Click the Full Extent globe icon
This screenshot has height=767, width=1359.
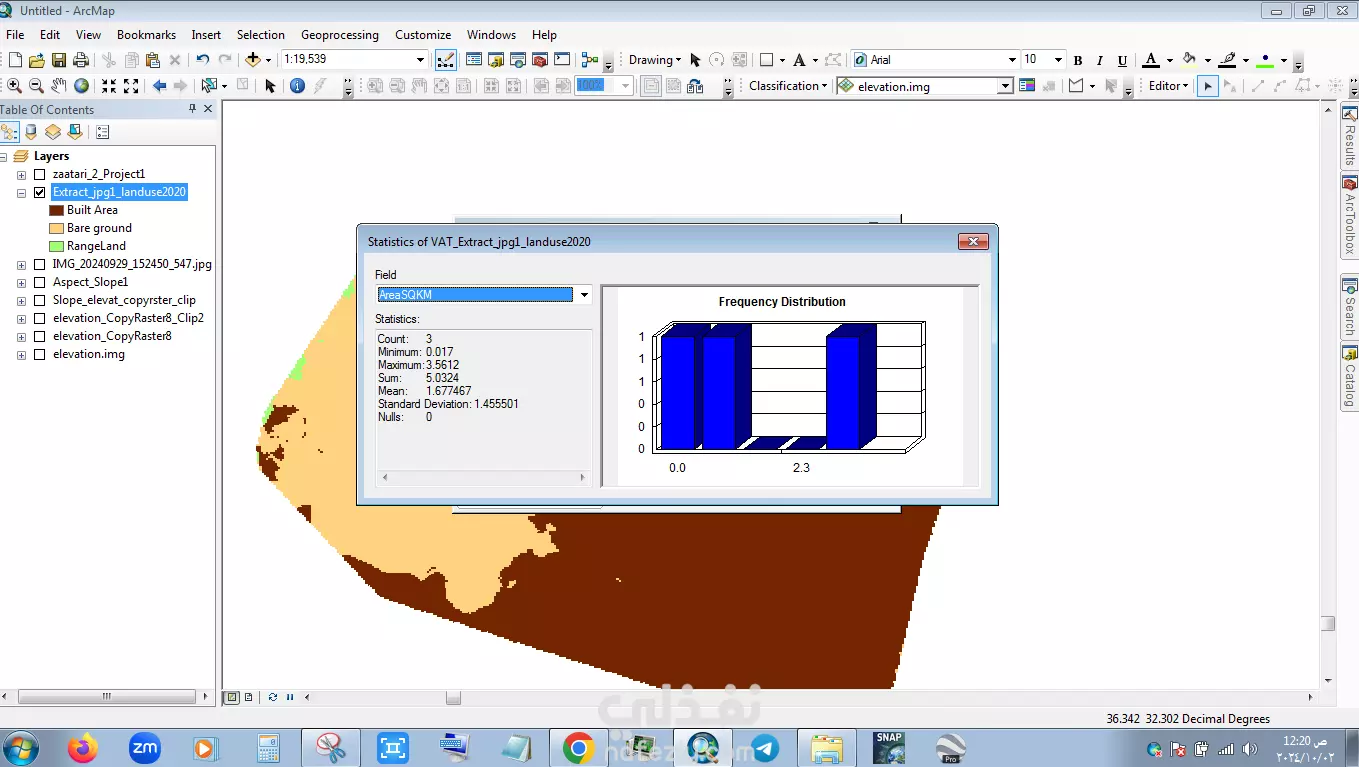(x=81, y=86)
